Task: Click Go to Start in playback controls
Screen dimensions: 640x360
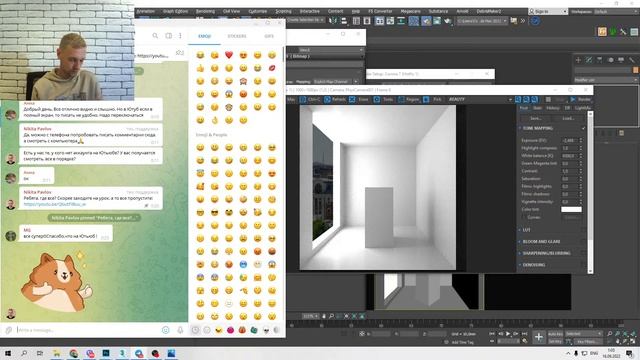Action: pos(492,334)
